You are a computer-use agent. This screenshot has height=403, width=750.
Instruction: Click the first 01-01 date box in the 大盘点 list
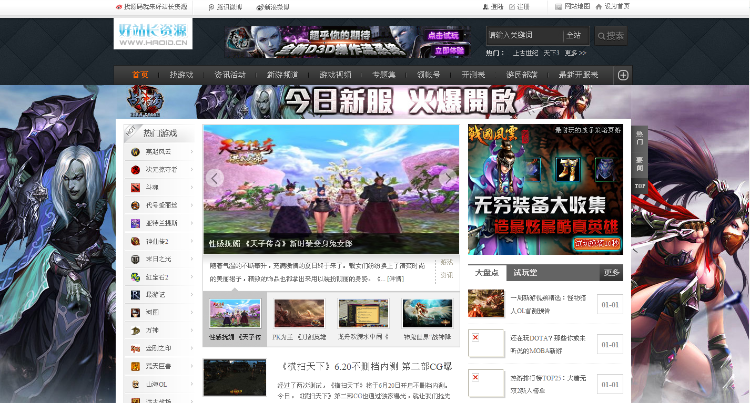[610, 305]
